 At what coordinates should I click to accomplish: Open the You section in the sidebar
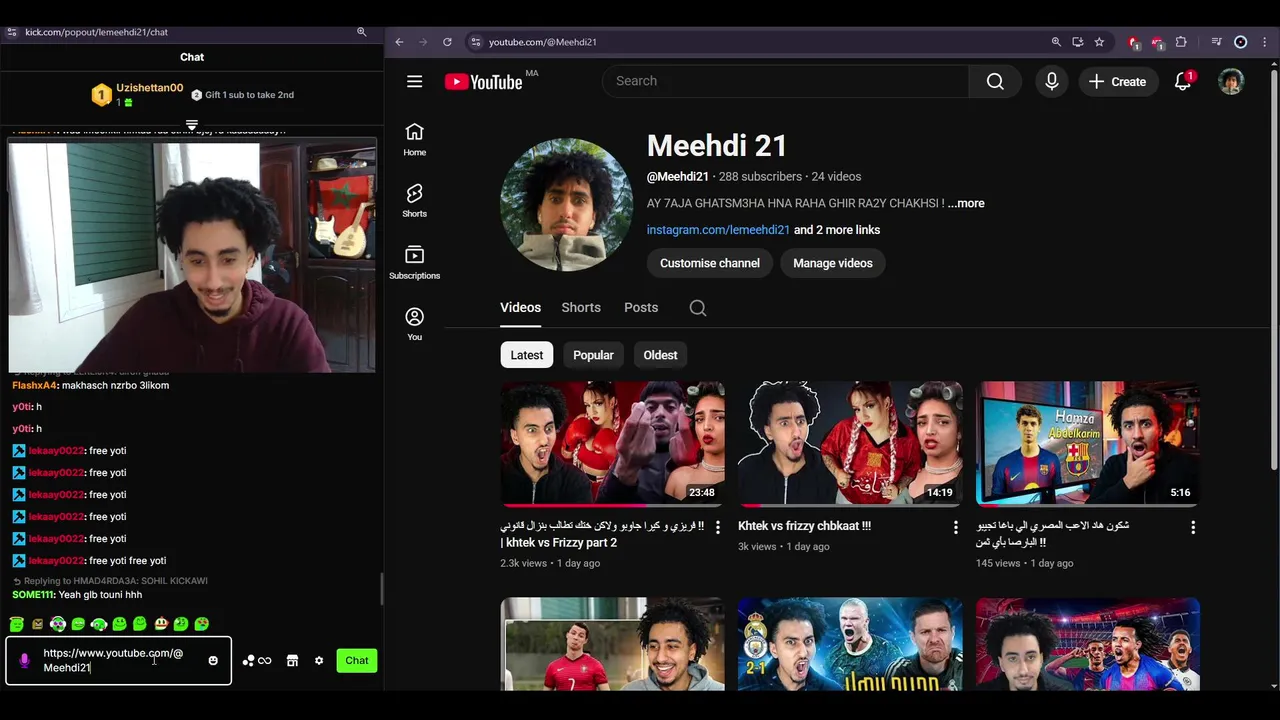[414, 324]
